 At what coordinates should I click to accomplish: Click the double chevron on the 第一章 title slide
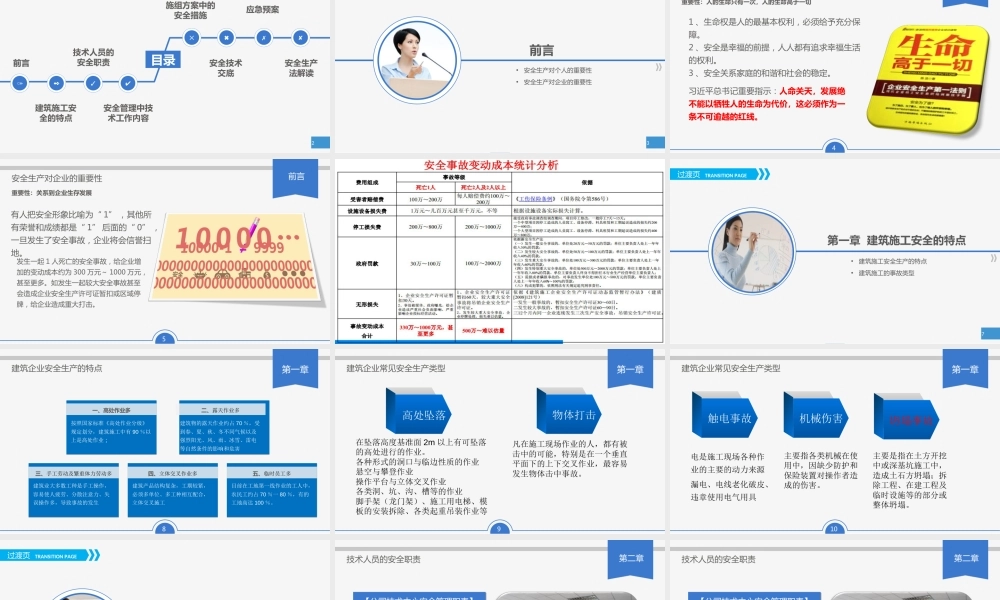tap(993, 258)
